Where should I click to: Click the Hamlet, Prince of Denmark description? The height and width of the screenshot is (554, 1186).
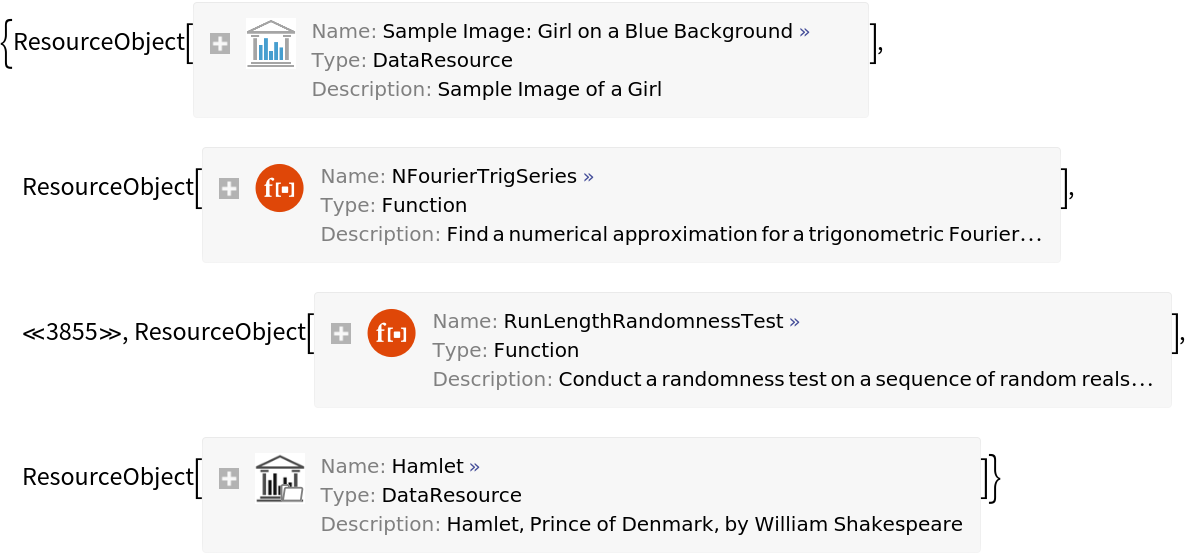click(x=704, y=524)
